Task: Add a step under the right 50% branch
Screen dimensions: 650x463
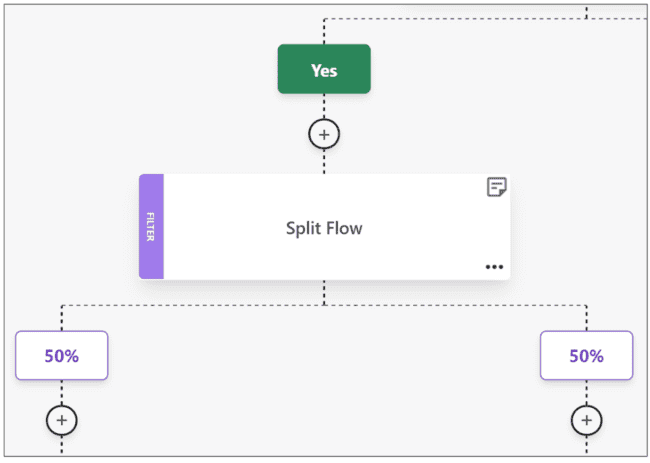Action: pyautogui.click(x=586, y=420)
